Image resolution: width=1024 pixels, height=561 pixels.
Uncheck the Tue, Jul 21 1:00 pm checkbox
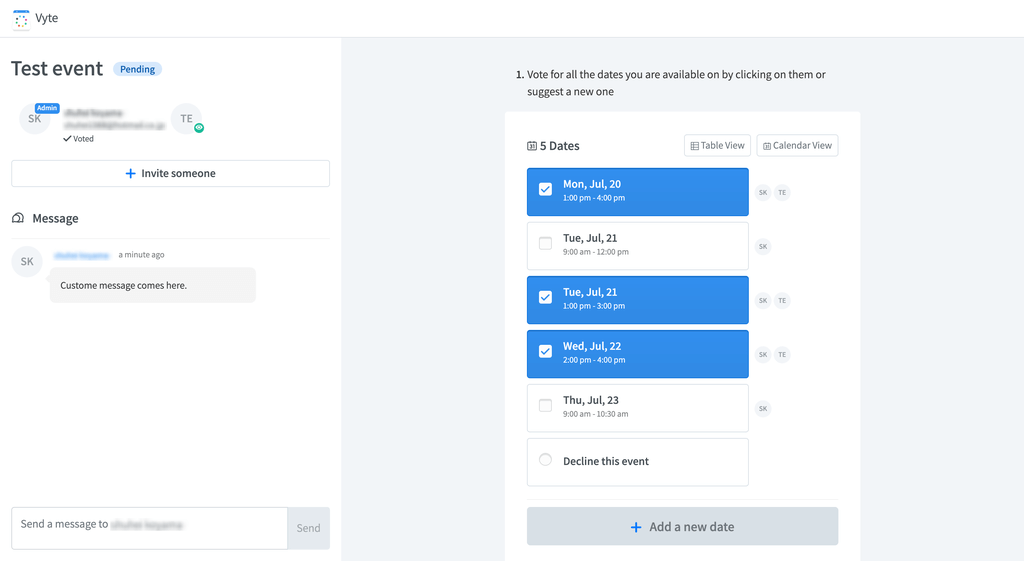tap(545, 297)
